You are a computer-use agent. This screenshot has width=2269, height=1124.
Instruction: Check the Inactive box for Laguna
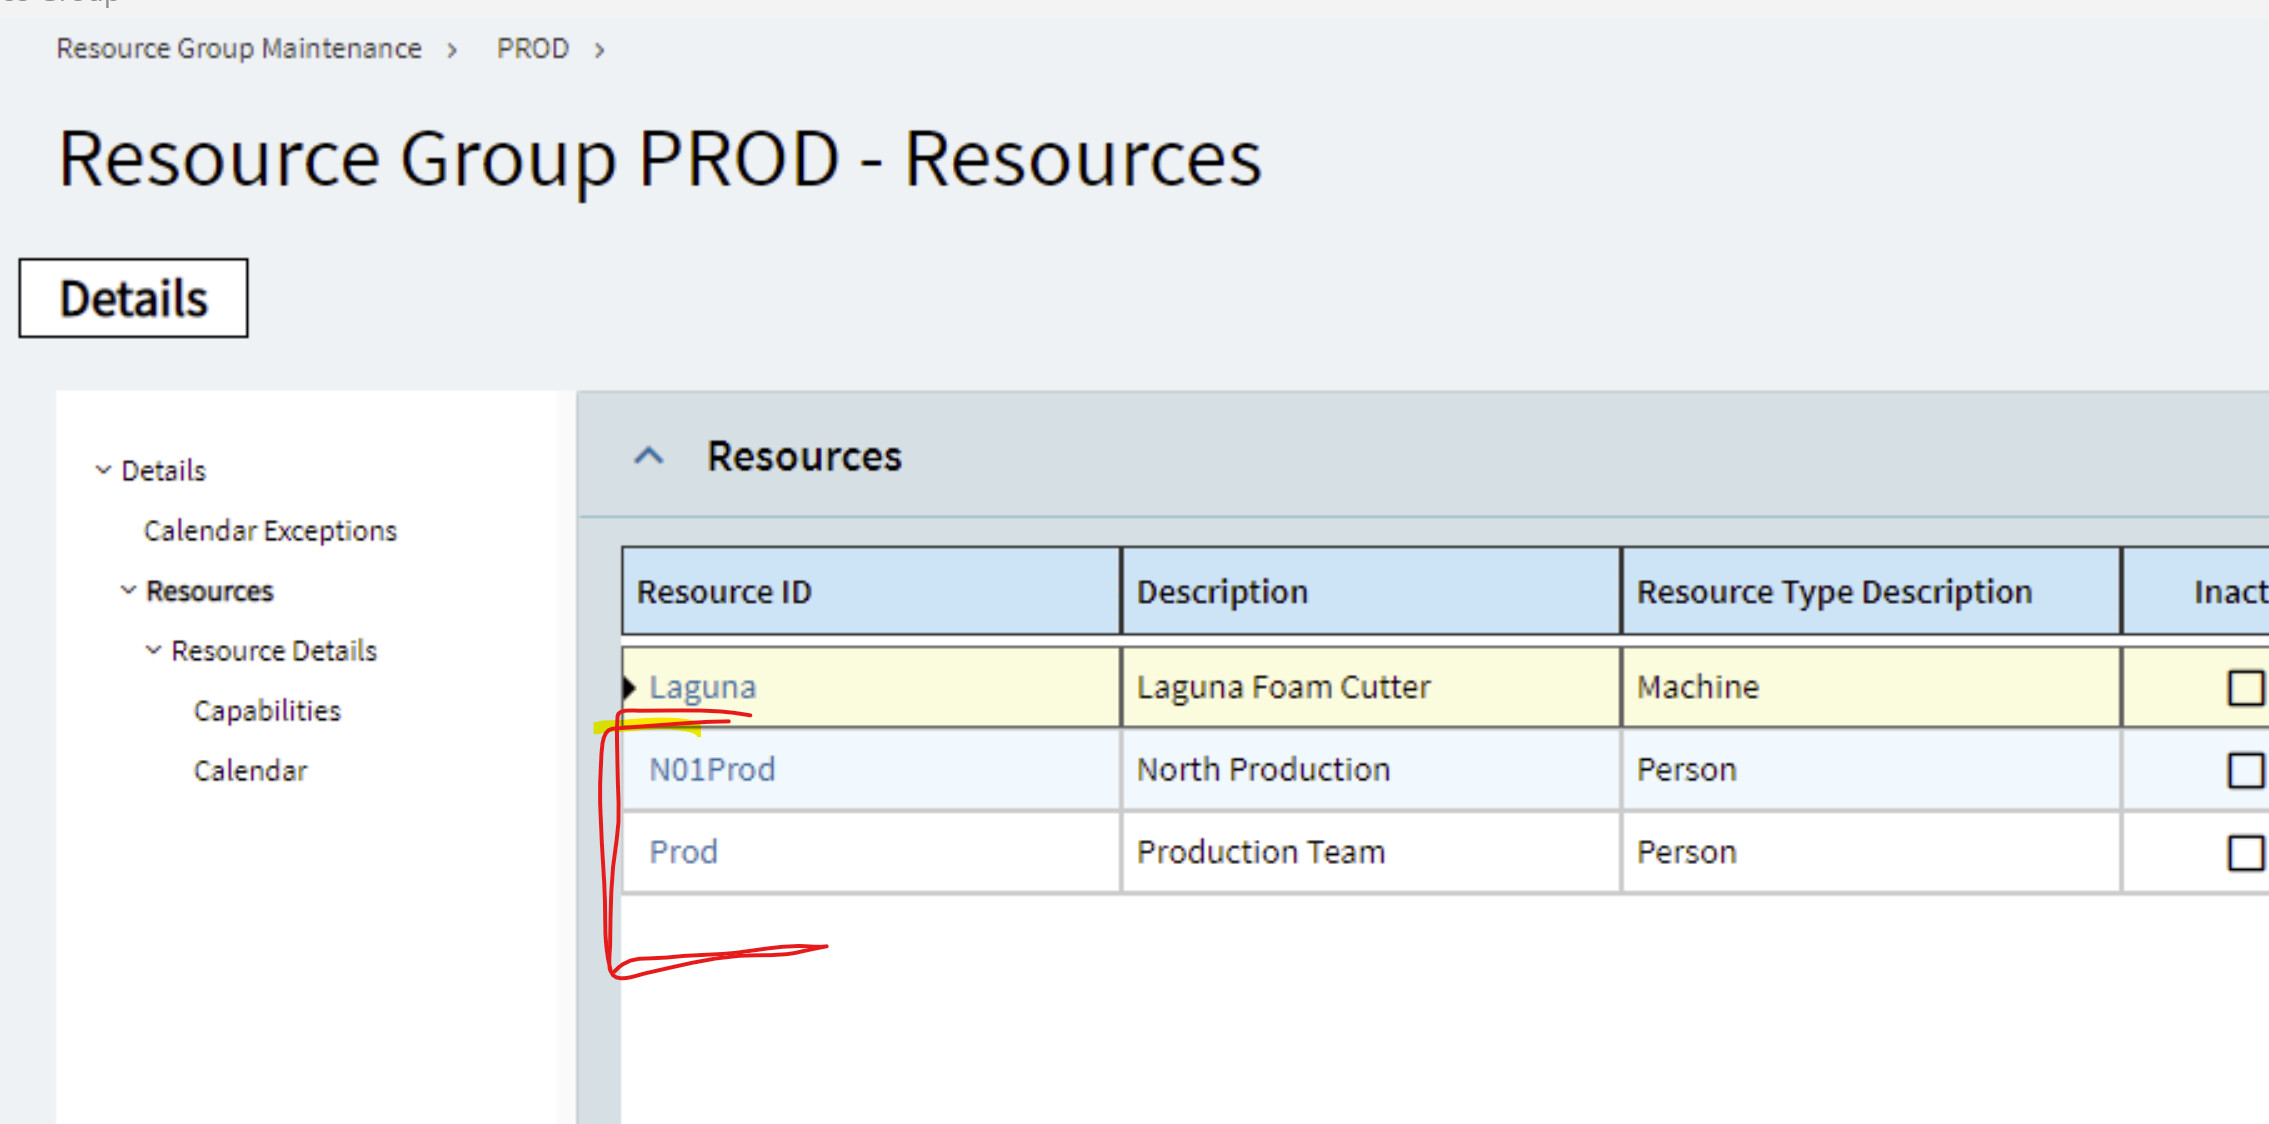click(x=2245, y=688)
